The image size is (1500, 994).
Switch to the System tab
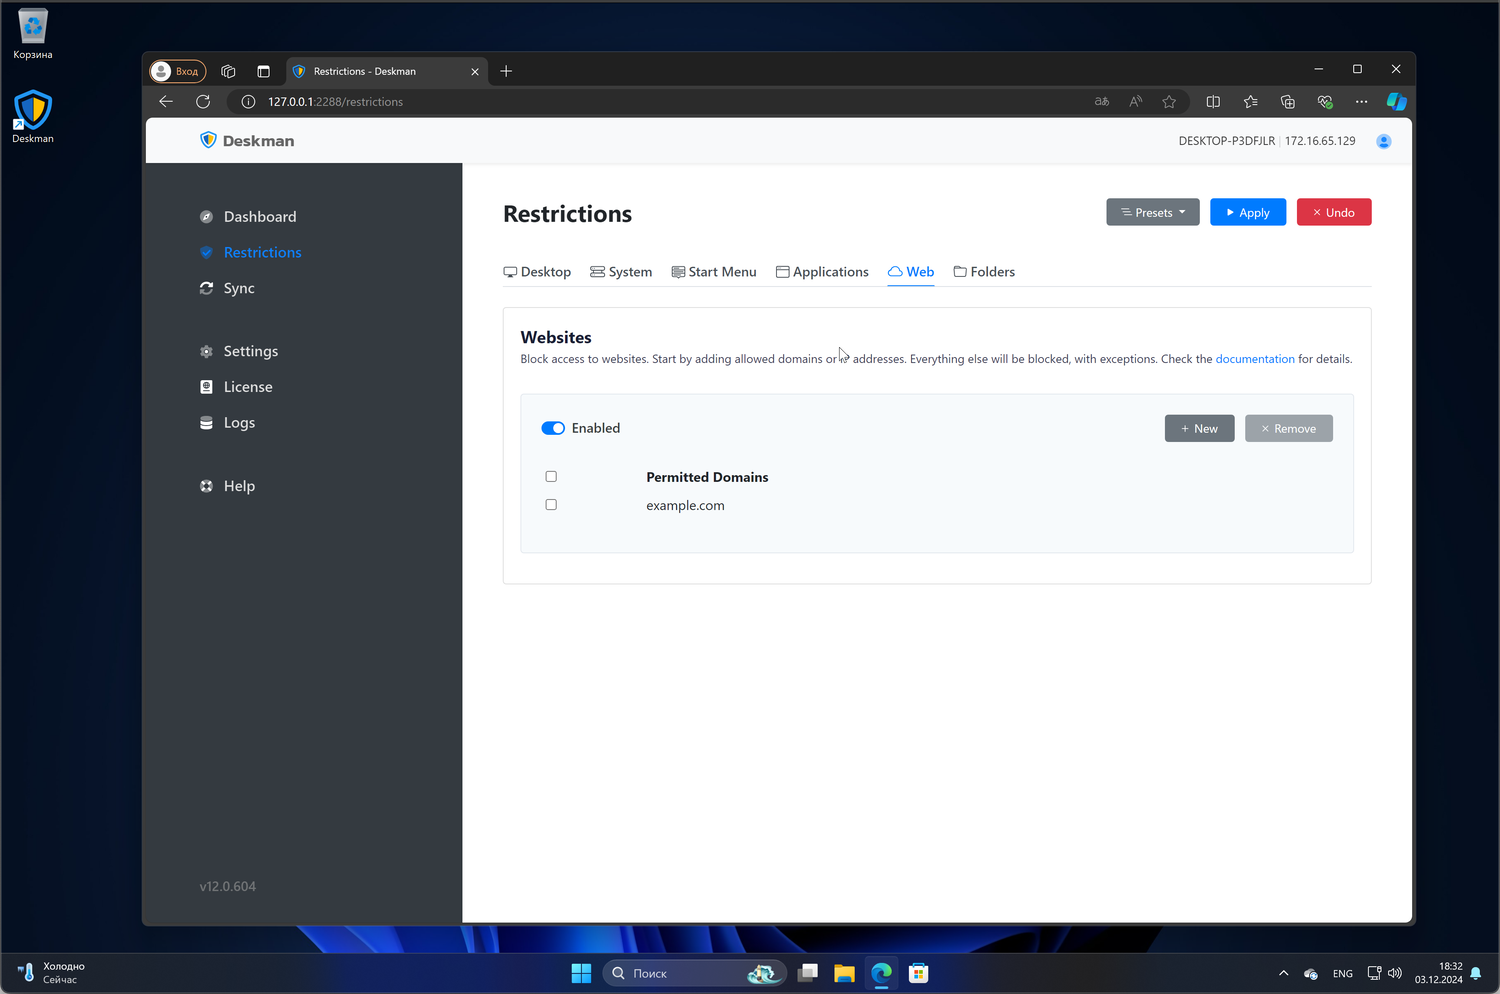point(621,272)
